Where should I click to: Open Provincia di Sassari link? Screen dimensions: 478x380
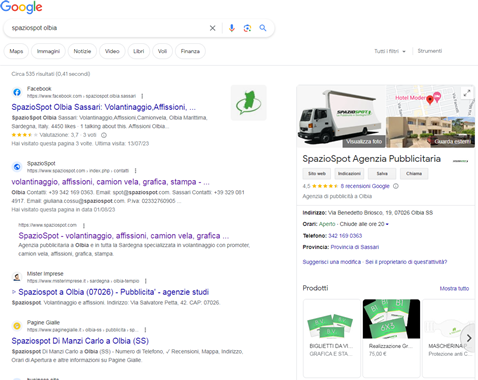(x=355, y=247)
